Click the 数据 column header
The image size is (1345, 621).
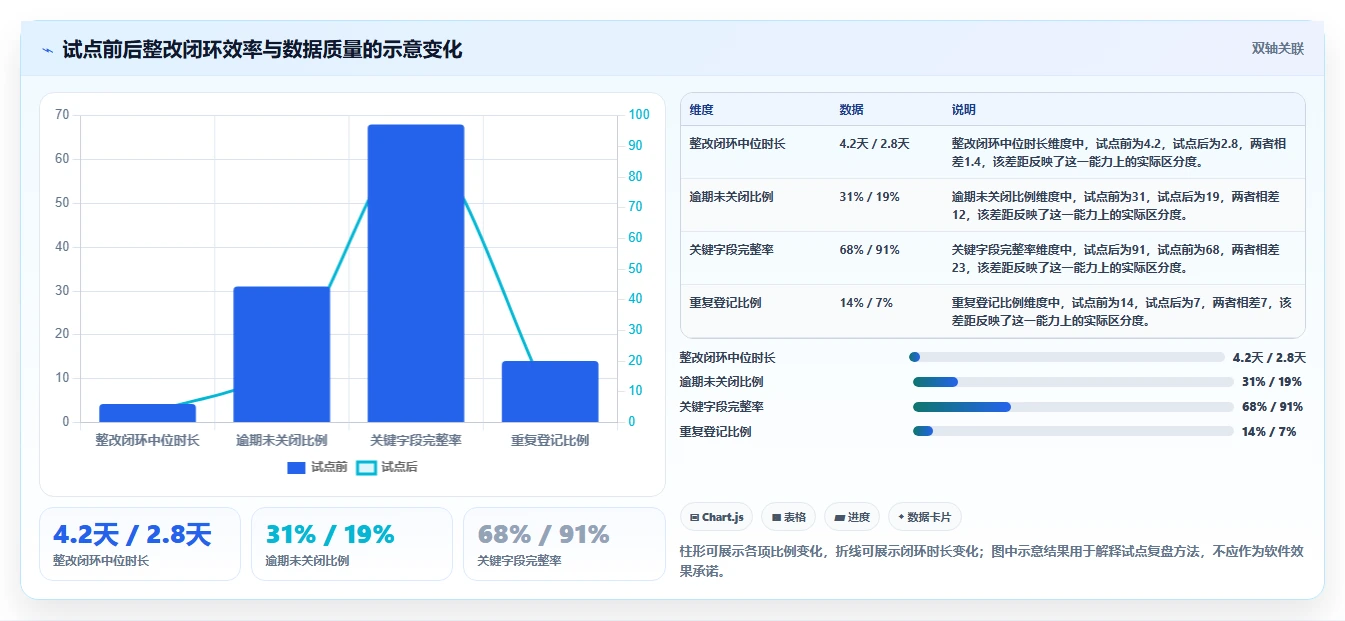tap(852, 110)
